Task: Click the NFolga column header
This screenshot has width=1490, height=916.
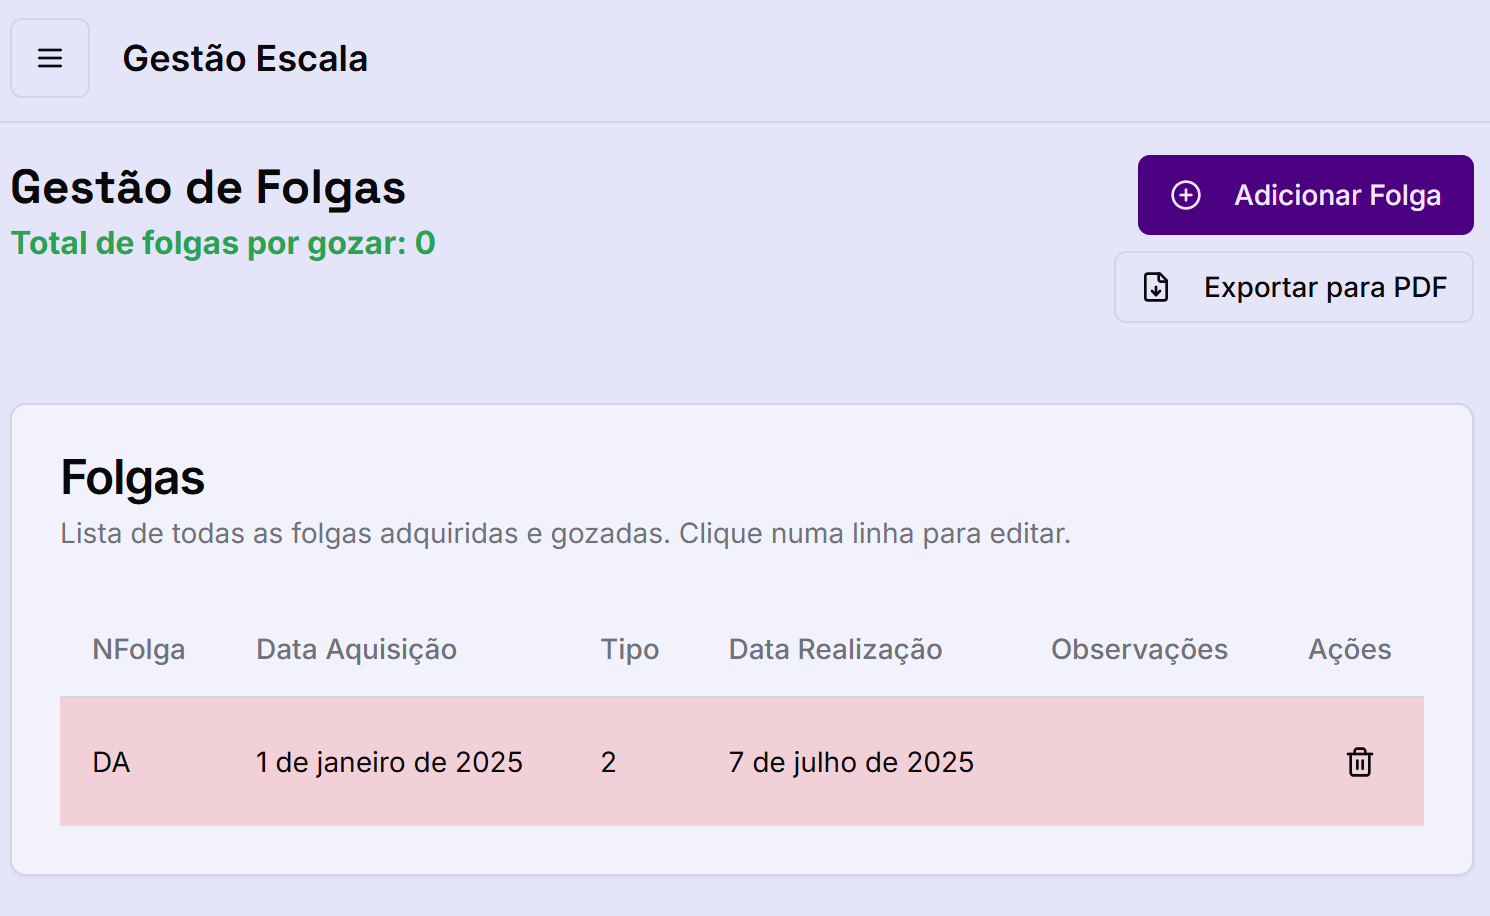Action: 138,649
